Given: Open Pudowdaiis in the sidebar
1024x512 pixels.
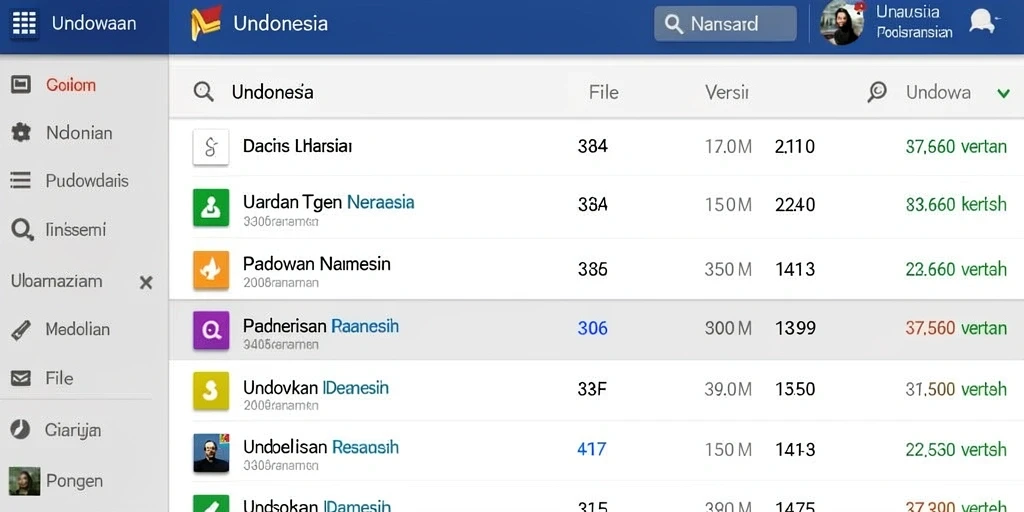Looking at the screenshot, I should click(87, 180).
